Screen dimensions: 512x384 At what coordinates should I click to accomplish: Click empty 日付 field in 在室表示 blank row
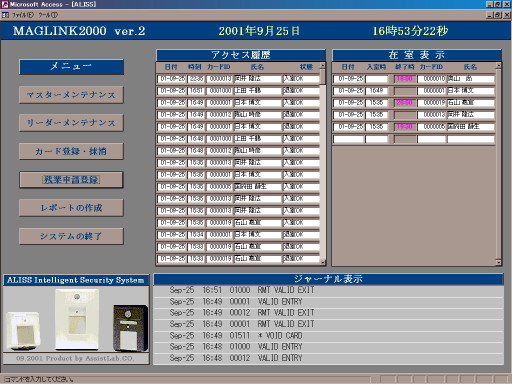pyautogui.click(x=348, y=139)
